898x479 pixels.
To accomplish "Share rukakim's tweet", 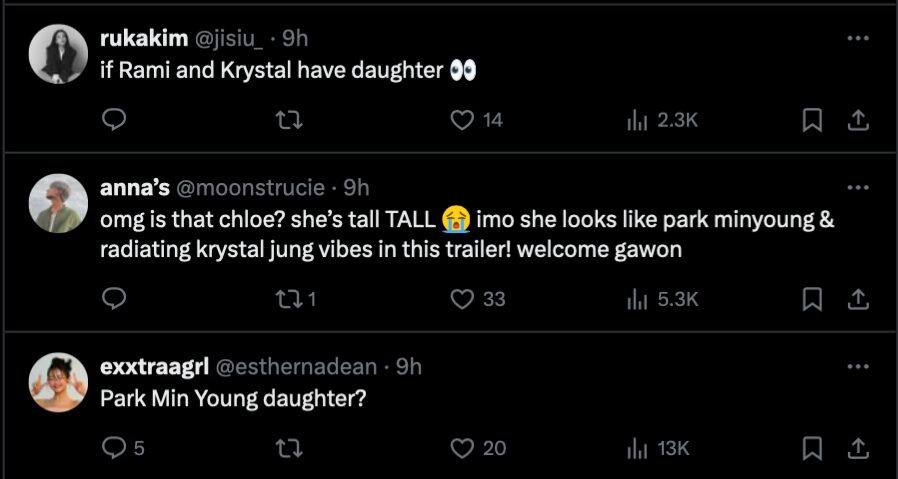I will tap(857, 120).
